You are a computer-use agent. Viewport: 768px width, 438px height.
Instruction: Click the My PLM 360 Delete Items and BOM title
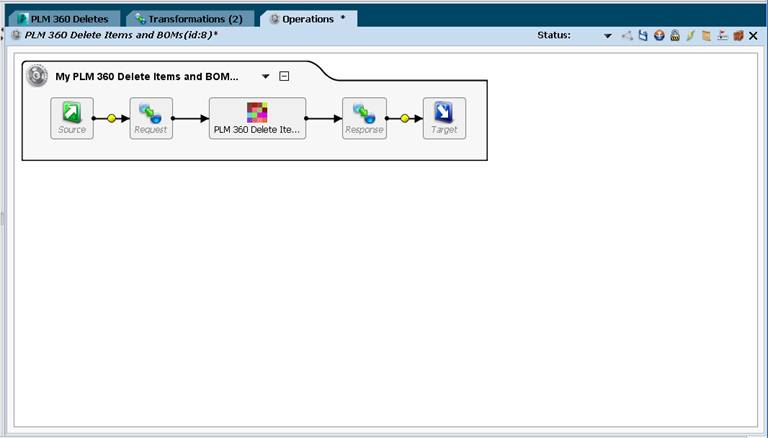click(147, 76)
